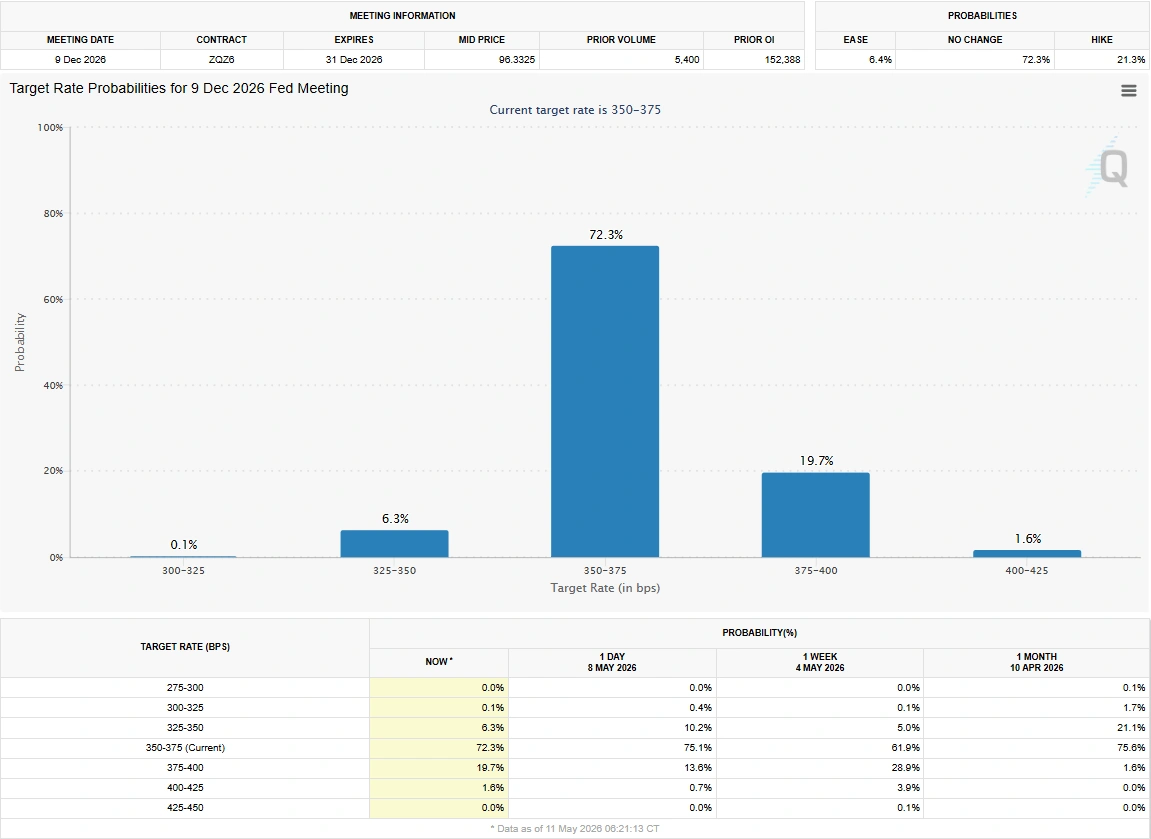1151x839 pixels.
Task: Click the 0.1% data label above 300-325
Action: pyautogui.click(x=184, y=545)
